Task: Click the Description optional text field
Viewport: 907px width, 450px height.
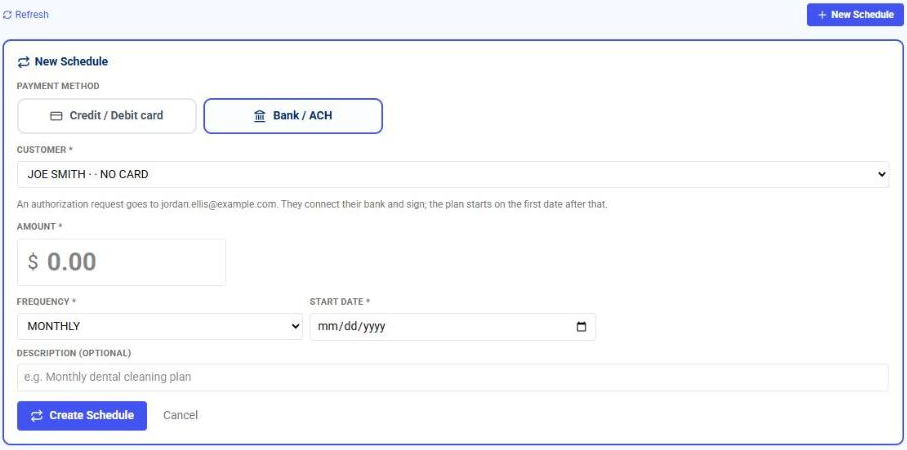Action: coord(453,377)
